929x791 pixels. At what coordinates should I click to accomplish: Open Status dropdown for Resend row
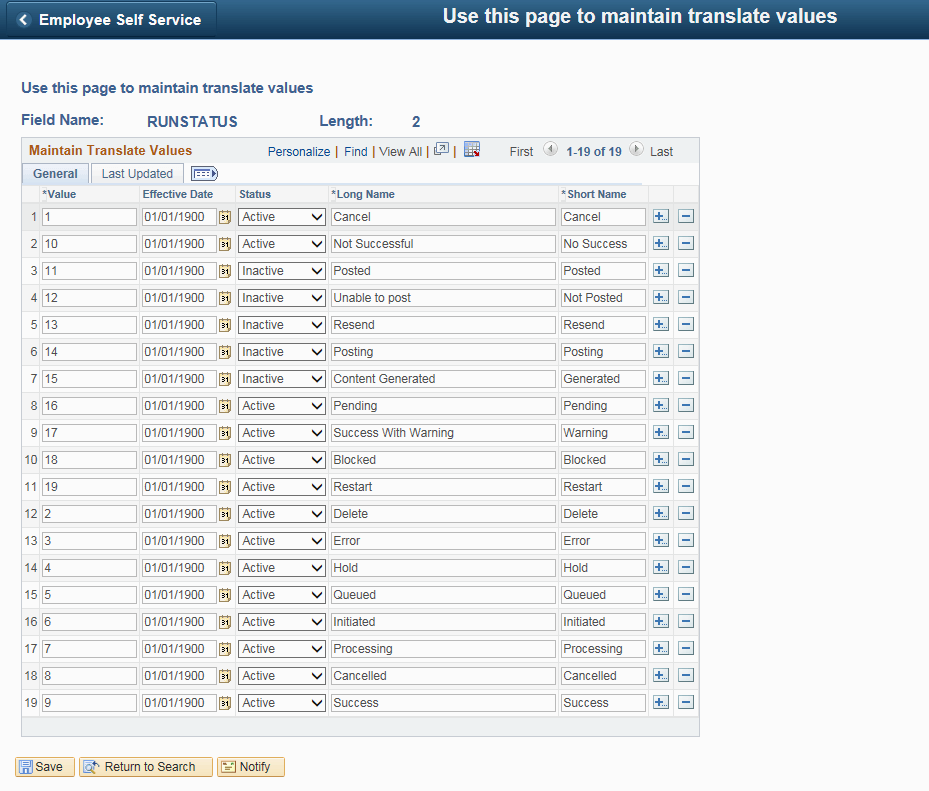pos(281,325)
